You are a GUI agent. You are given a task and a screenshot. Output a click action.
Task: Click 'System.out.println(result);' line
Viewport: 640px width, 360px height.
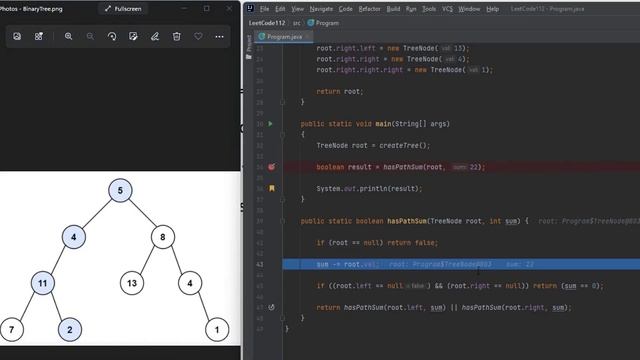tap(369, 189)
